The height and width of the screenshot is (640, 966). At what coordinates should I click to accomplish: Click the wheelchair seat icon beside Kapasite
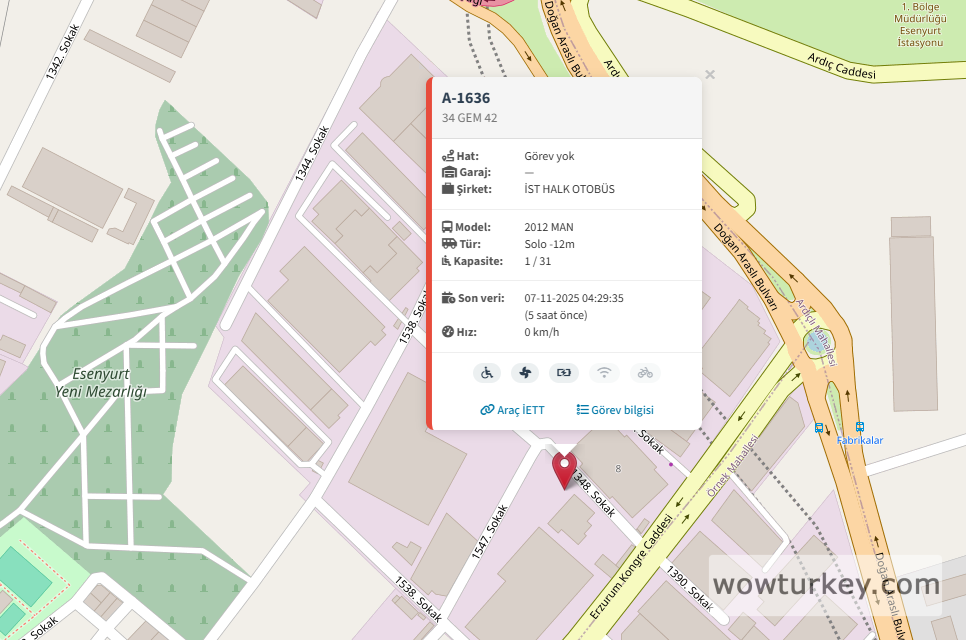coord(447,261)
